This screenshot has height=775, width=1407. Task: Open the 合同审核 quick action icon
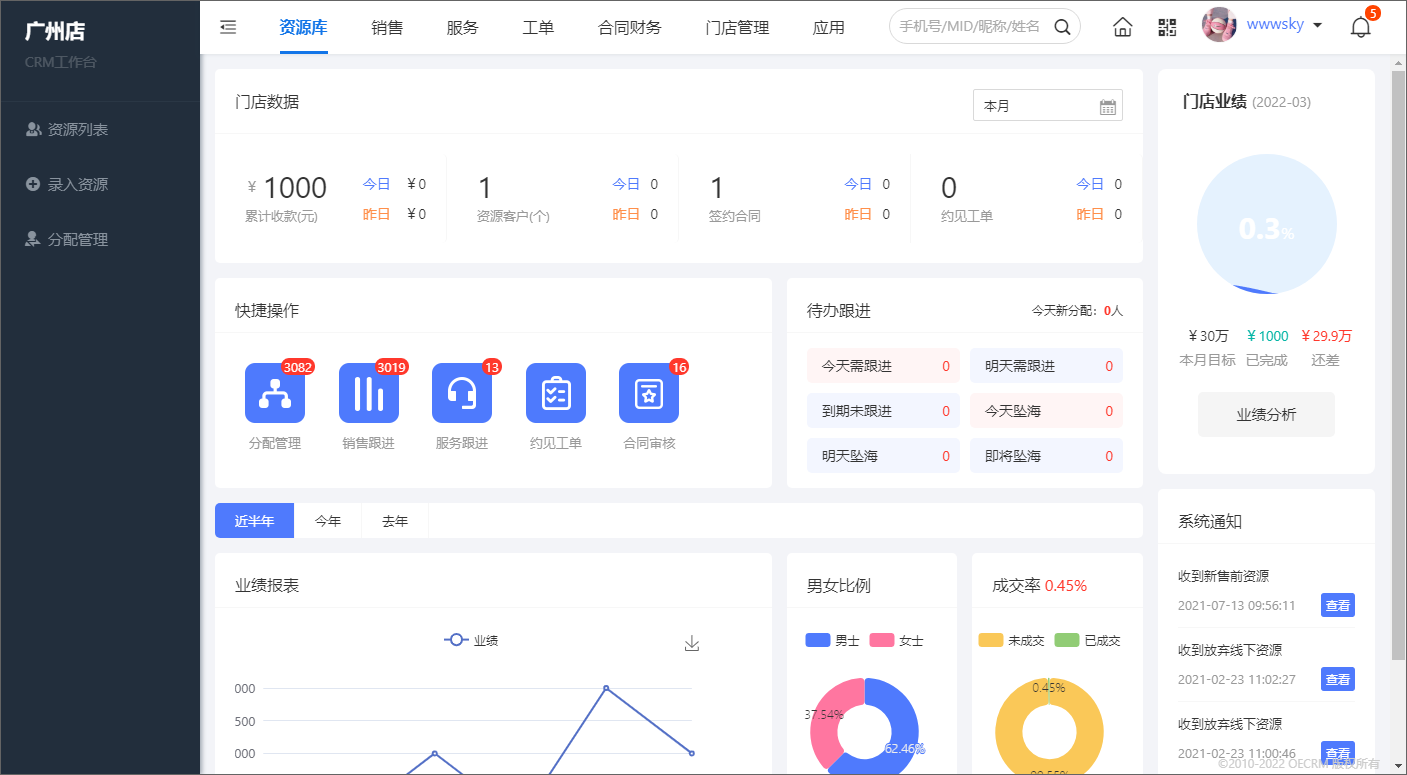(649, 393)
